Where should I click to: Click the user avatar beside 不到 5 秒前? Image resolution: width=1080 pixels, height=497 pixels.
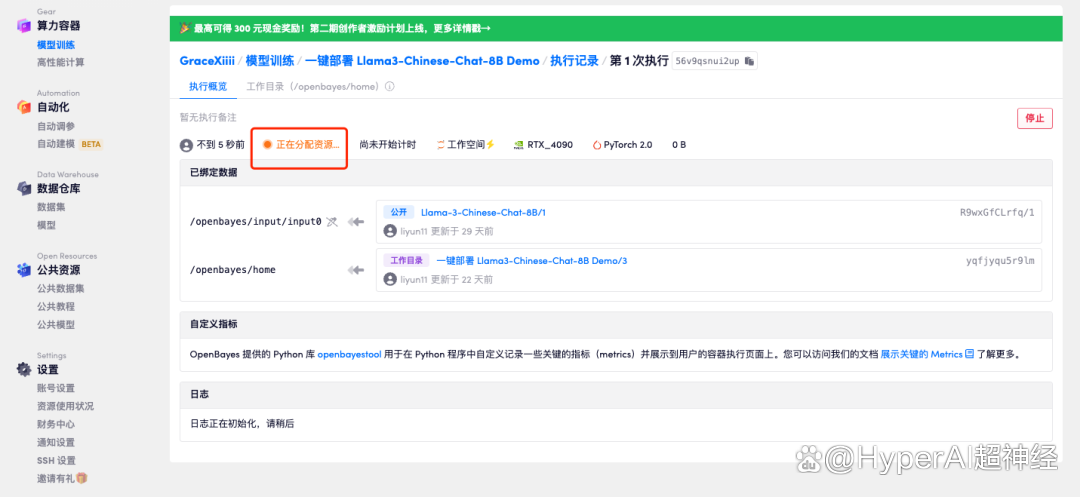(x=186, y=145)
